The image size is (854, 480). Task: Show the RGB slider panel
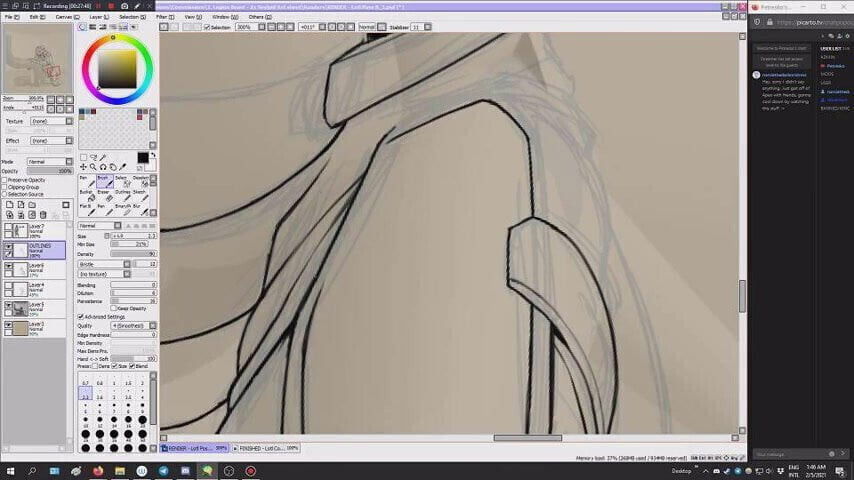(x=93, y=27)
